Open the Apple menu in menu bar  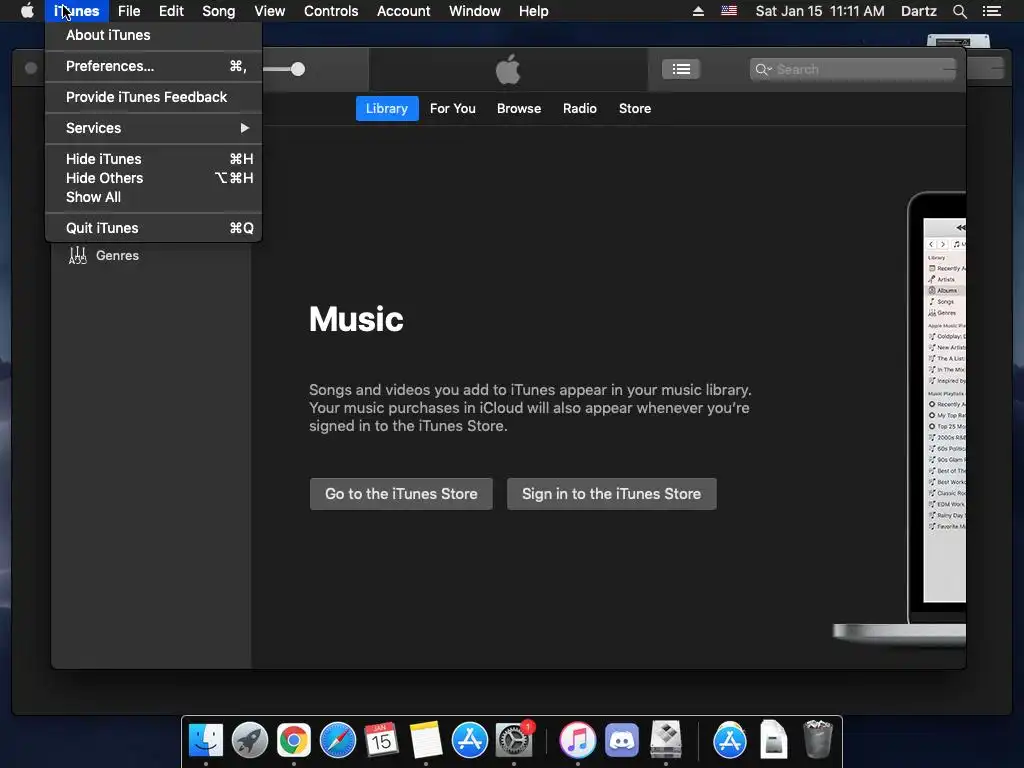[27, 11]
